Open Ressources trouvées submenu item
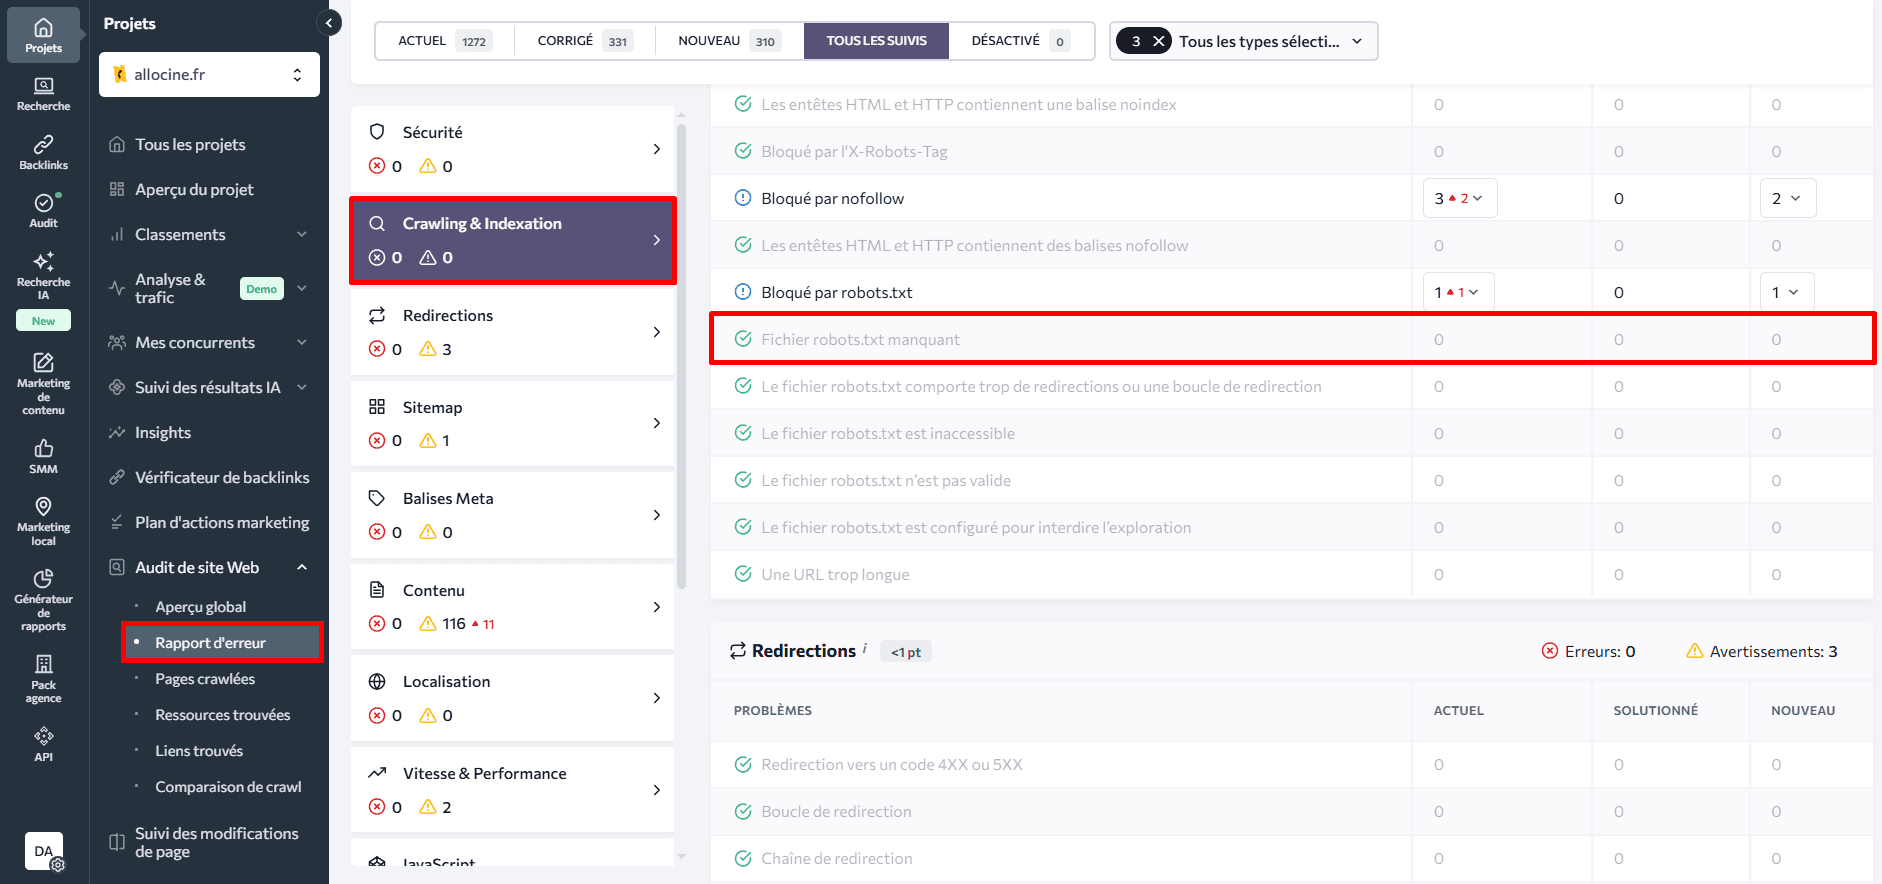This screenshot has width=1882, height=884. pyautogui.click(x=222, y=715)
